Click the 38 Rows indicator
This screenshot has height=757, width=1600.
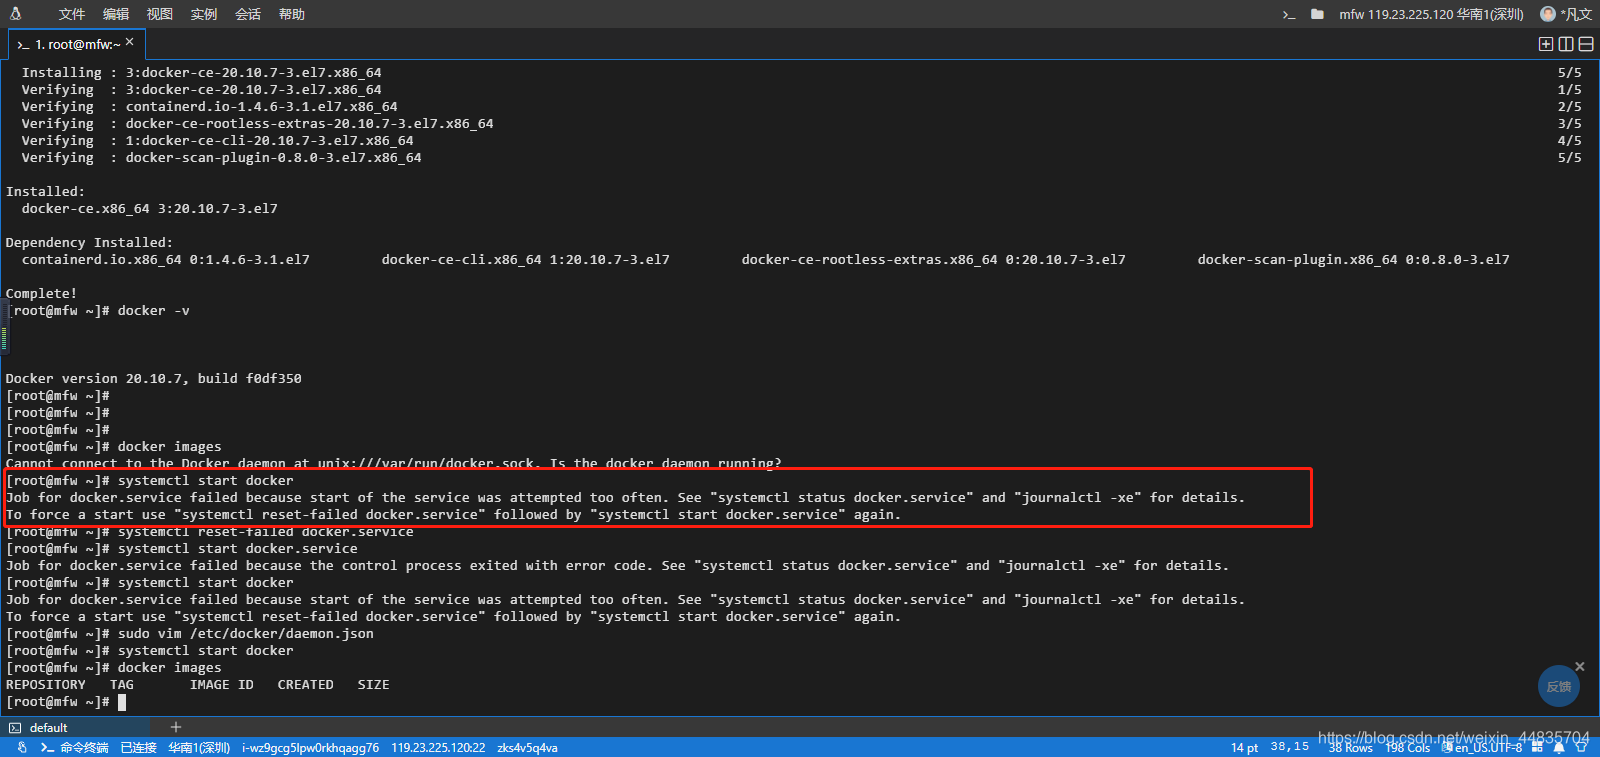point(1350,747)
